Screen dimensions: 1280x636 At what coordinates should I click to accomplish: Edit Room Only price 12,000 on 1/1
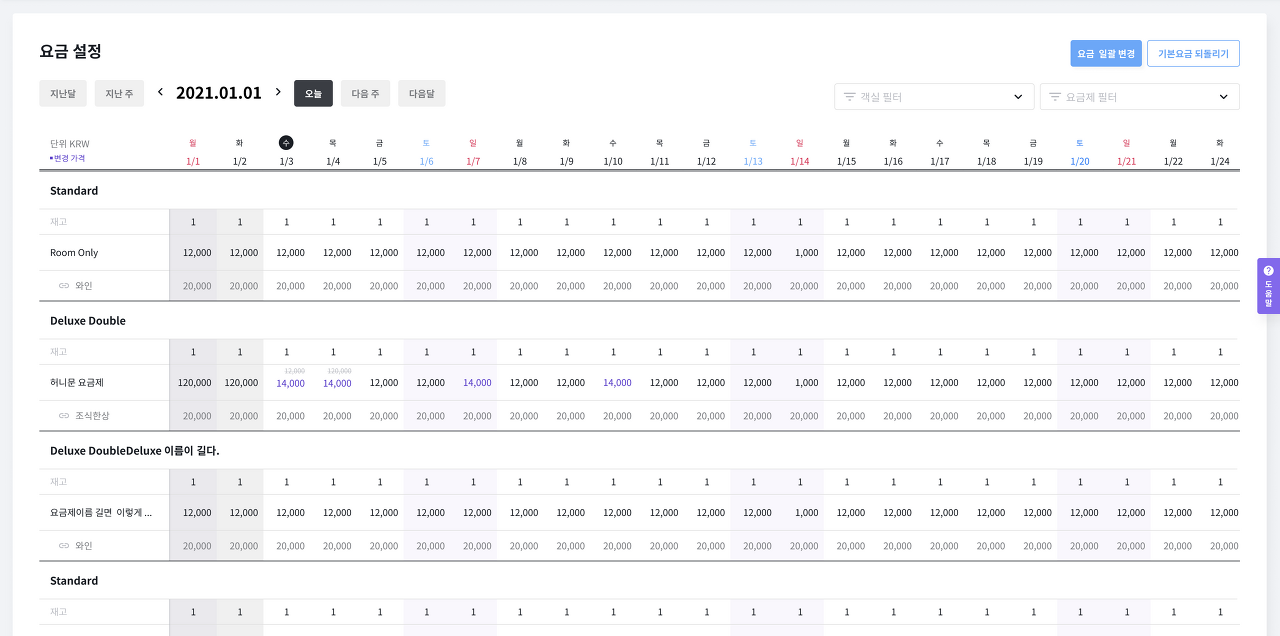[x=197, y=253]
